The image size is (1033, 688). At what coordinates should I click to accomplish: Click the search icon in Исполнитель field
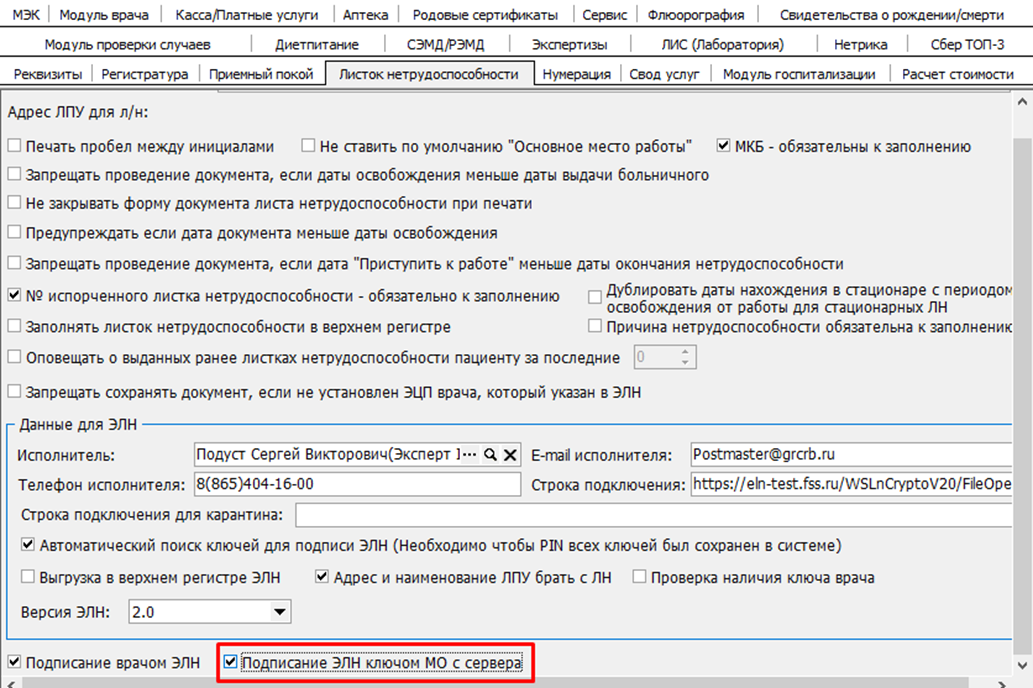[x=490, y=455]
